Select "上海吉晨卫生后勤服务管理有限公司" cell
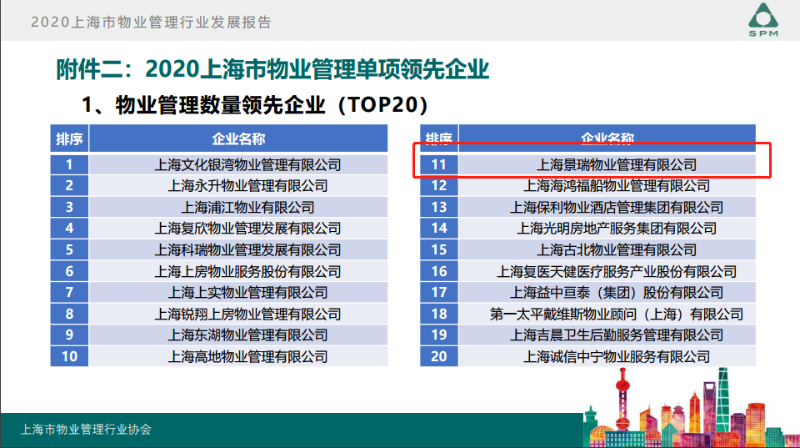 coord(607,335)
